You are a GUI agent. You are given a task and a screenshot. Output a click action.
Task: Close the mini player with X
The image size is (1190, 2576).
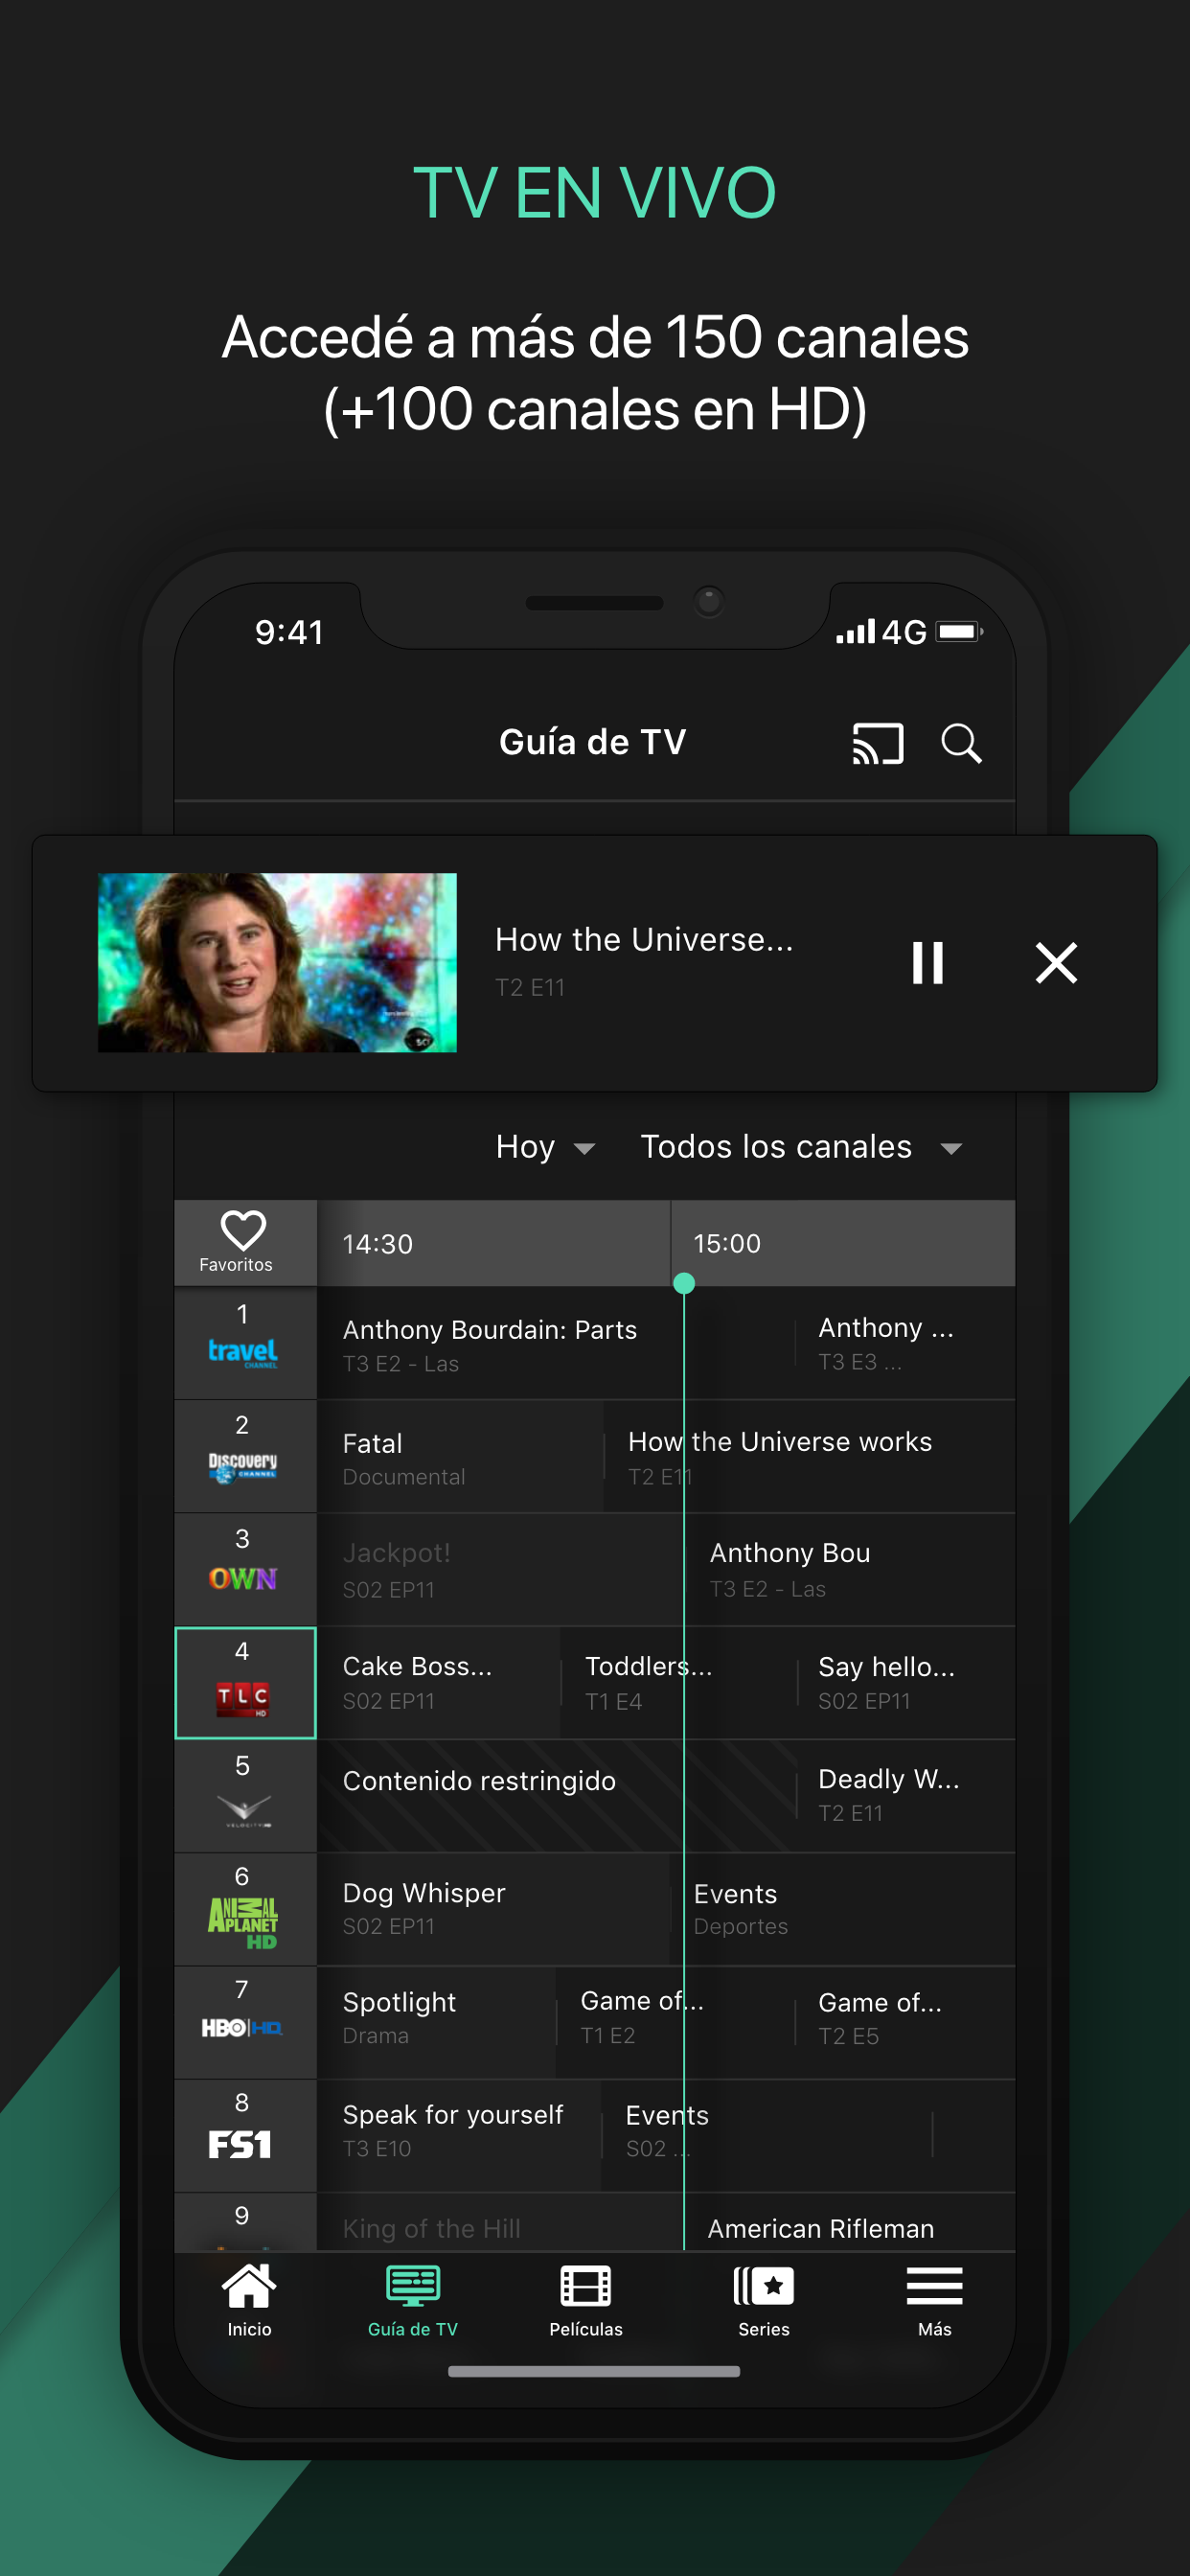pos(1056,963)
